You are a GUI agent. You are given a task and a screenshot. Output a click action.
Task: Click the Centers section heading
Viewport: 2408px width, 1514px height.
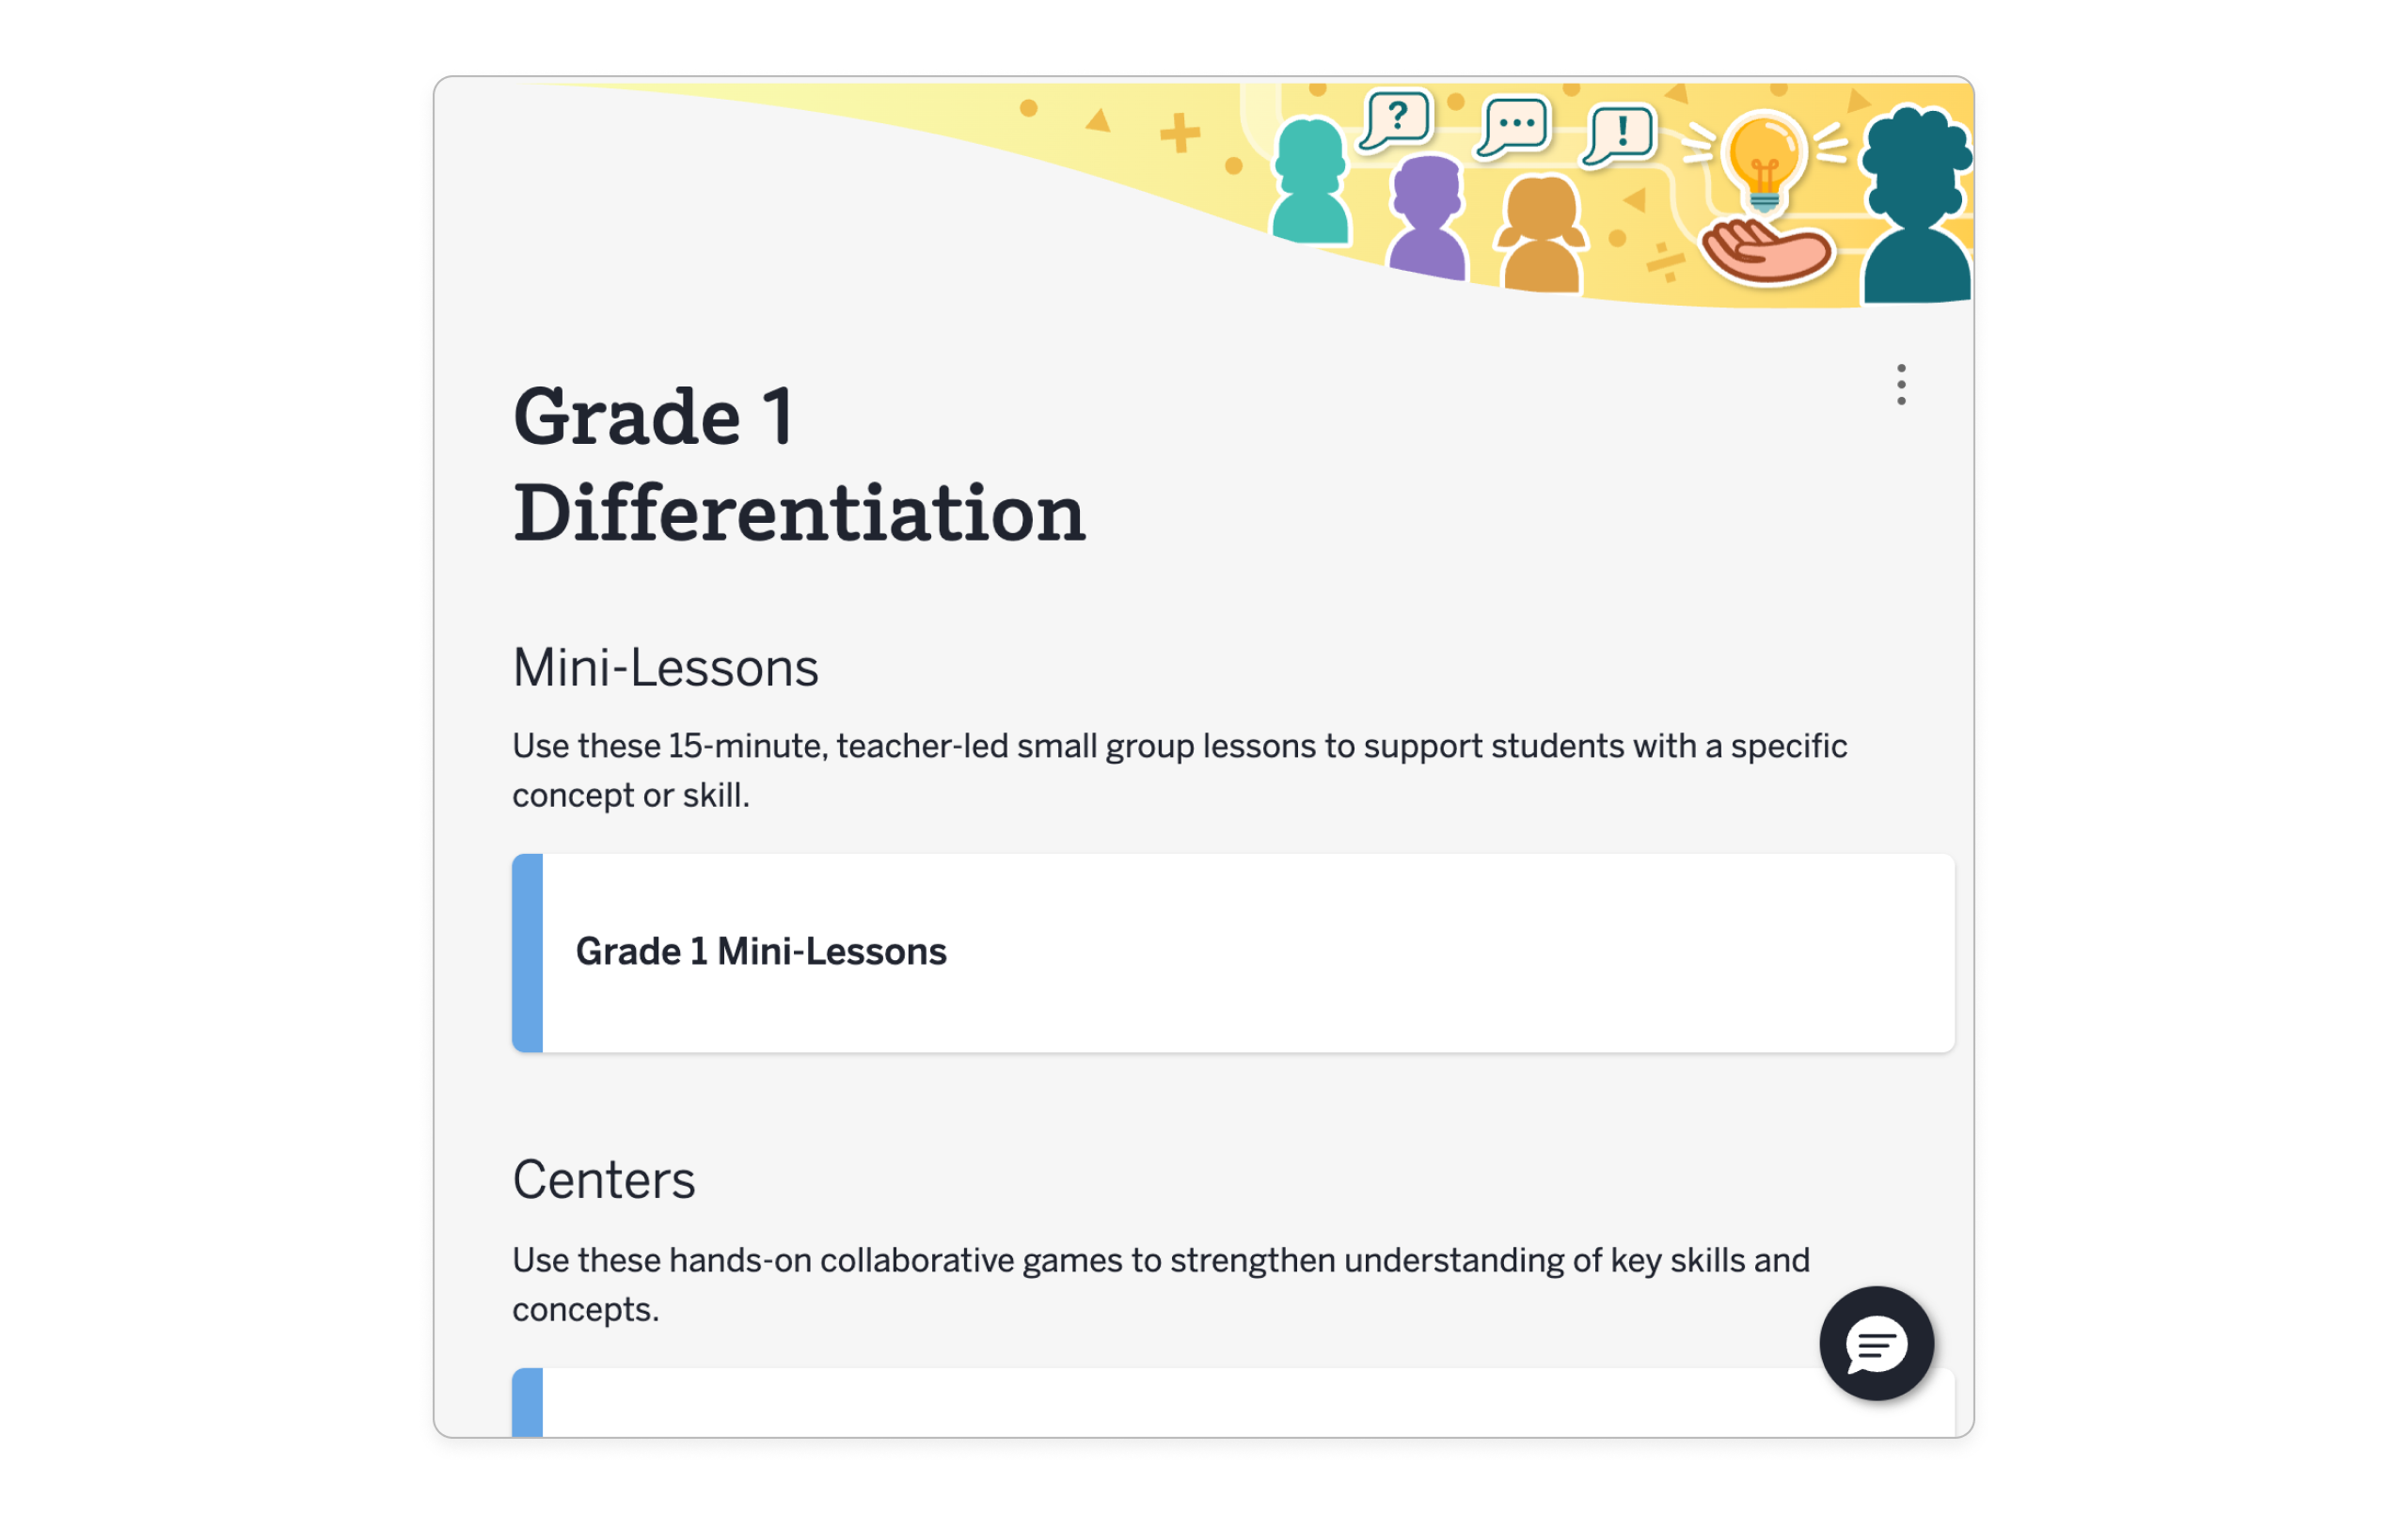(x=604, y=1180)
